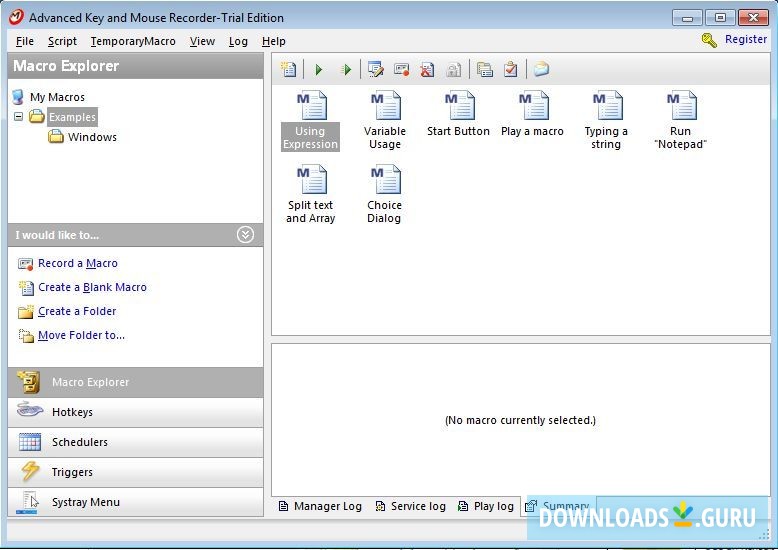The width and height of the screenshot is (778, 550).
Task: Maximize the recorder window
Action: coord(720,18)
